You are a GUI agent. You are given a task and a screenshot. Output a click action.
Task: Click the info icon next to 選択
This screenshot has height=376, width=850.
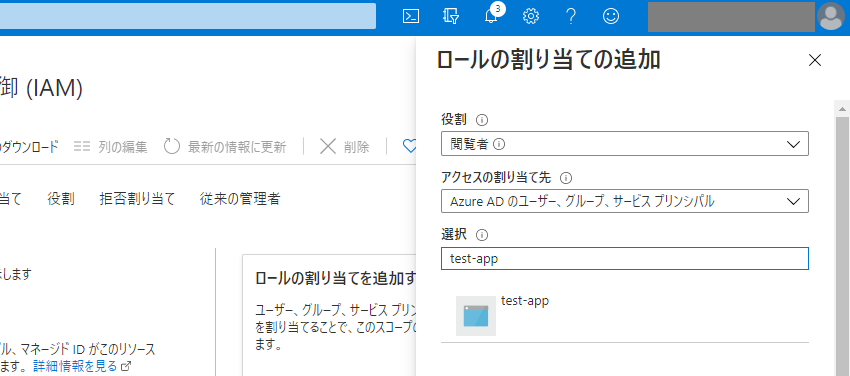[x=482, y=235]
